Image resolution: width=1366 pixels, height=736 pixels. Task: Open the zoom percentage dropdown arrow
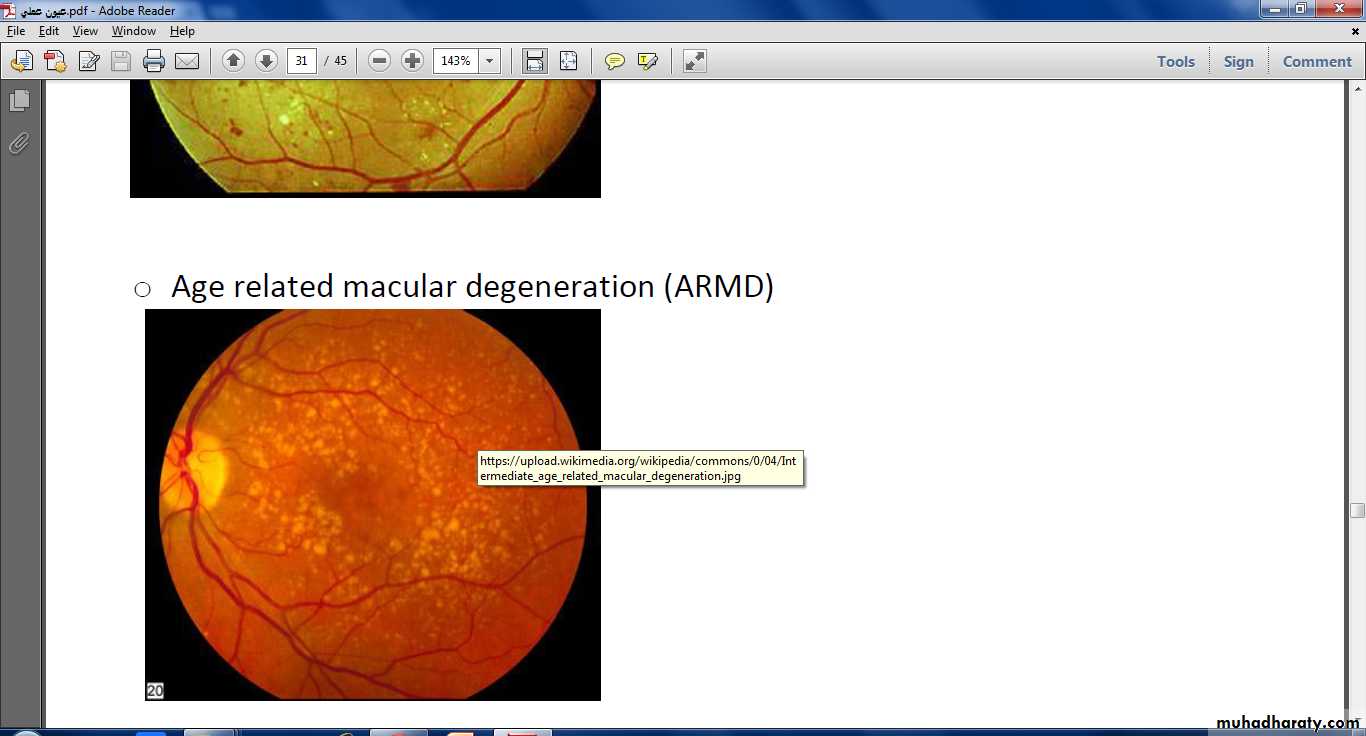click(x=490, y=62)
